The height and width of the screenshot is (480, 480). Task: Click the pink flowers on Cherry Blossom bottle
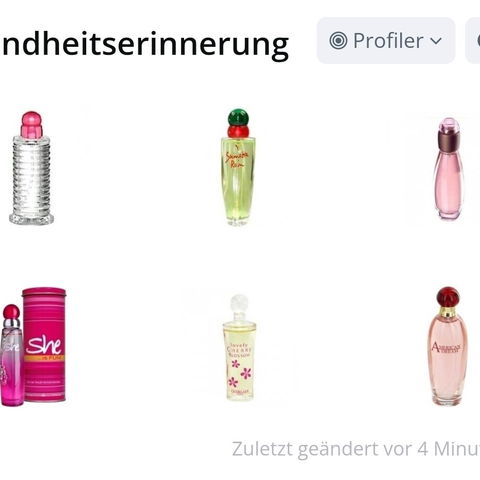(241, 373)
